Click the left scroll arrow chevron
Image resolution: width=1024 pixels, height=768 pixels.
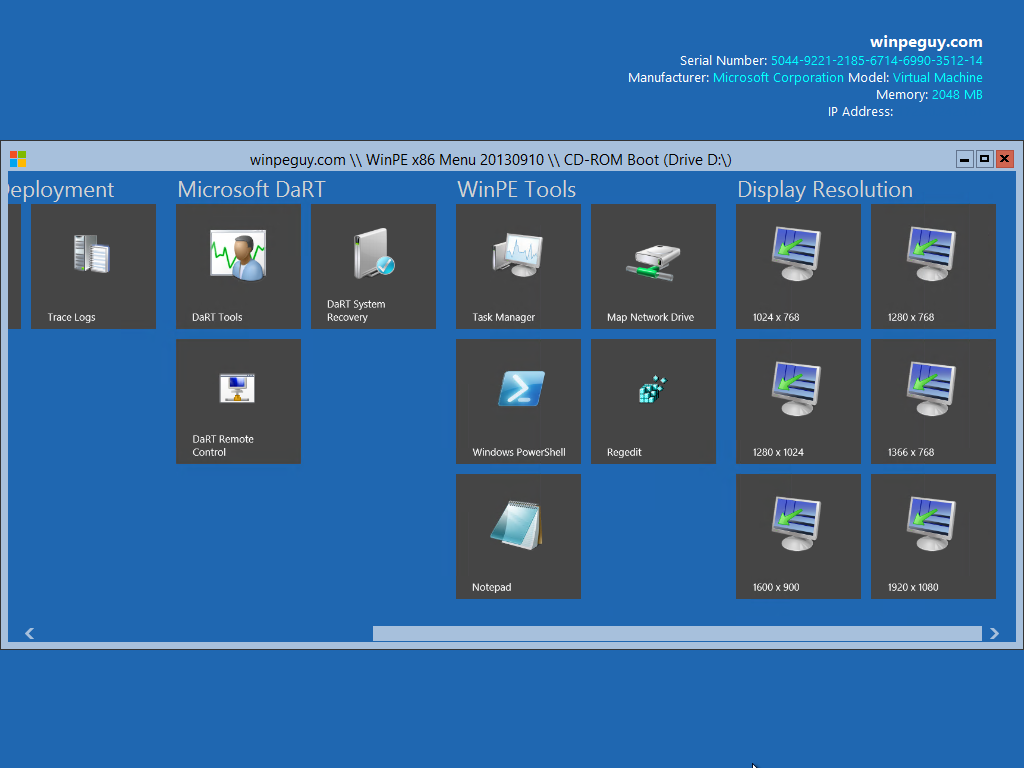coord(29,632)
